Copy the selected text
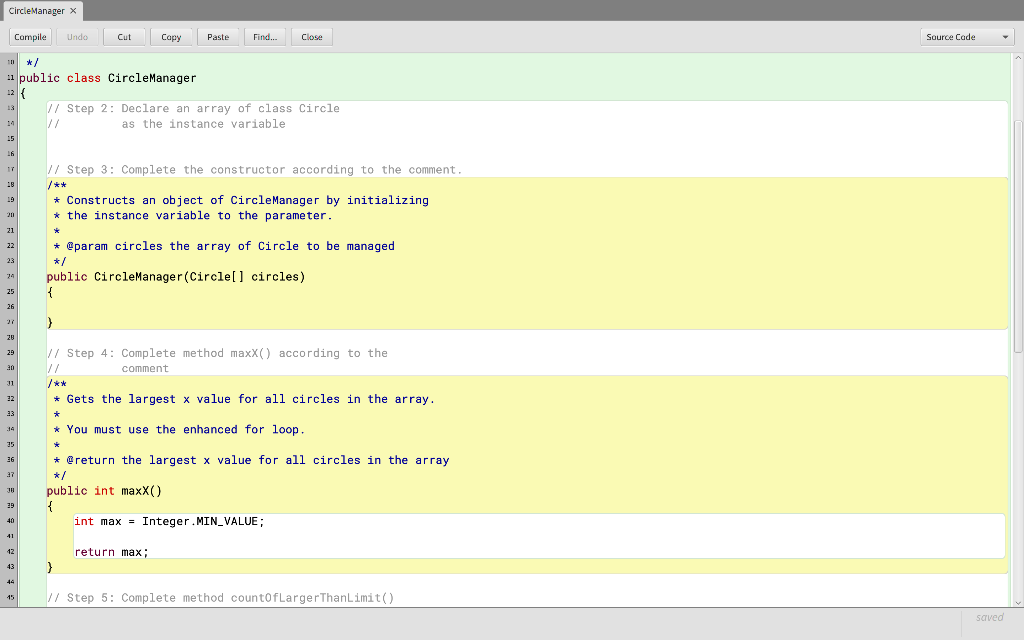Viewport: 1024px width, 640px height. tap(171, 36)
